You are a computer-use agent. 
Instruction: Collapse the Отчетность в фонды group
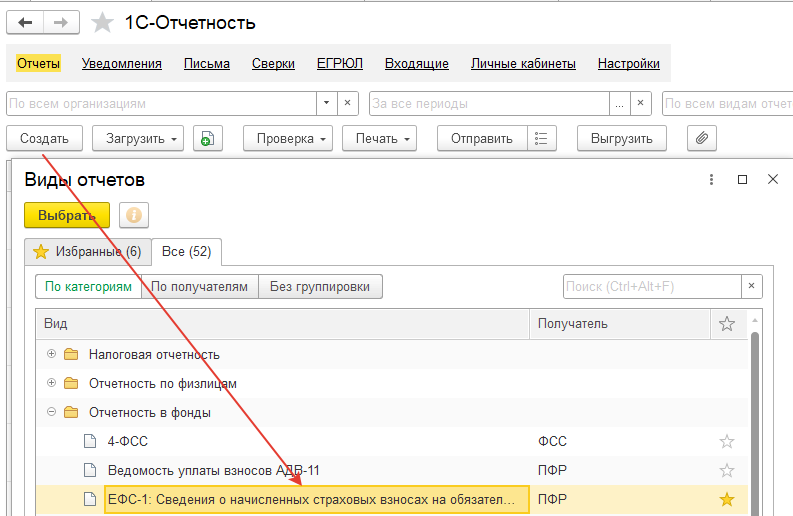point(51,412)
